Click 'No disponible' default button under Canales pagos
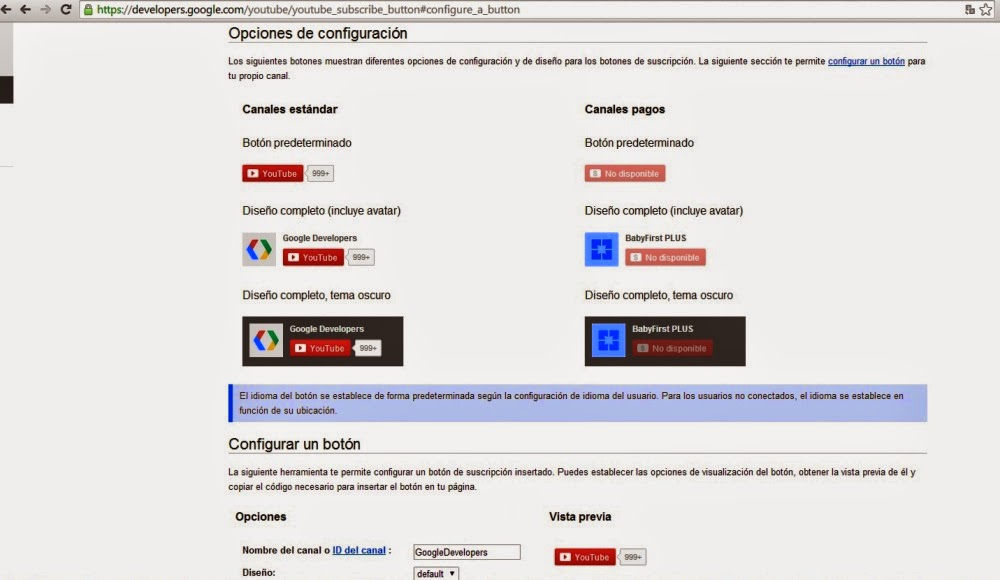The width and height of the screenshot is (1000, 580). [x=625, y=174]
